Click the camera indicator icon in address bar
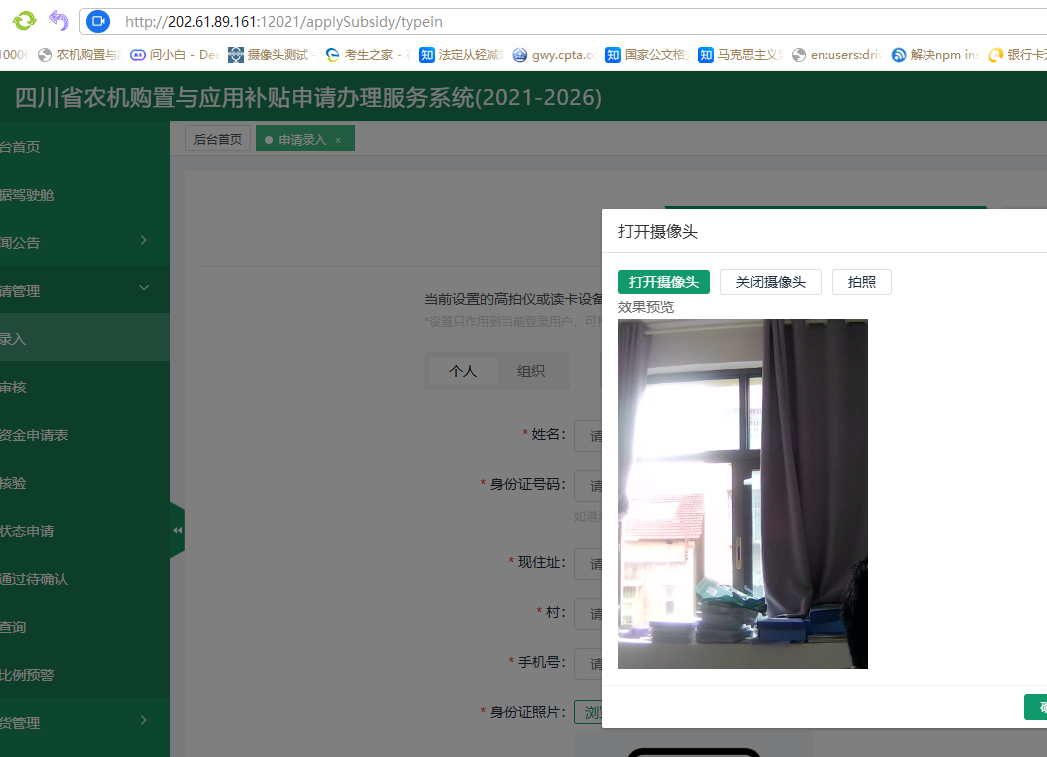The width and height of the screenshot is (1047, 757). [x=98, y=21]
